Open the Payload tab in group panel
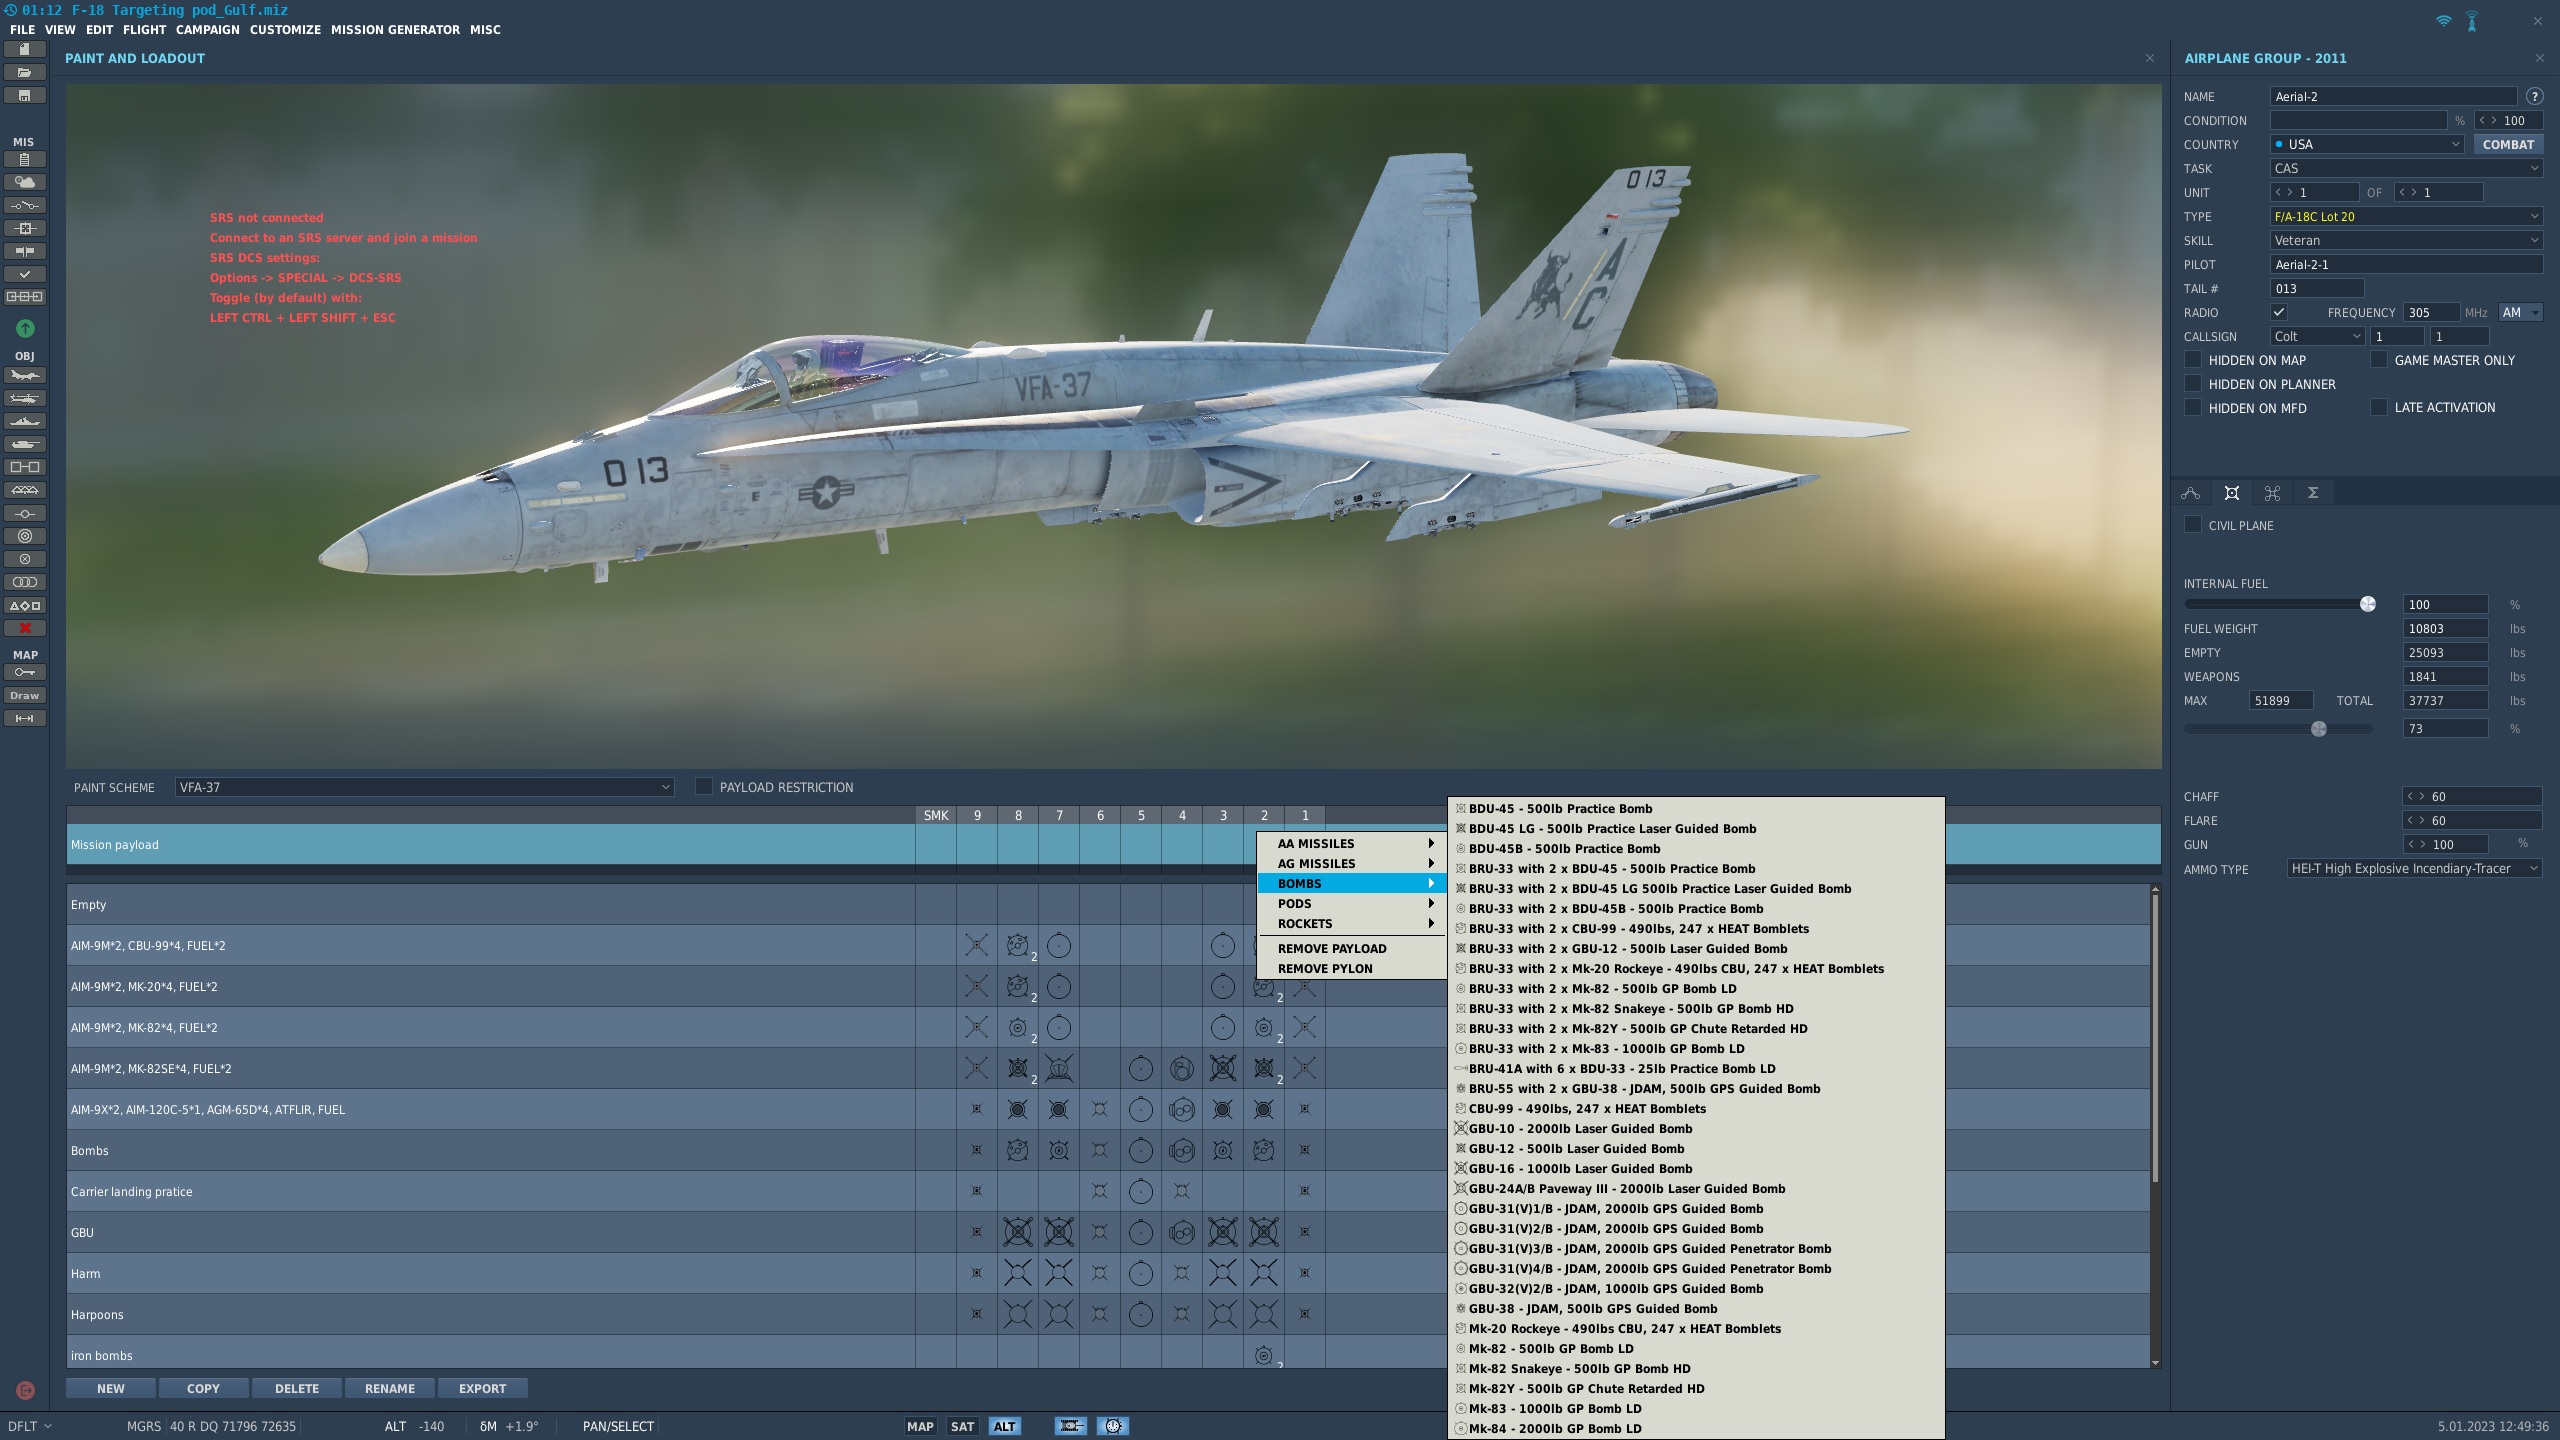 click(2231, 493)
